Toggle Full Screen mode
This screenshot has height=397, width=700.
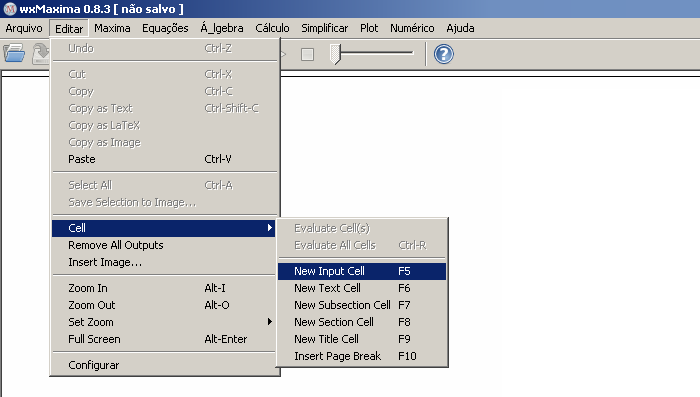coord(164,339)
